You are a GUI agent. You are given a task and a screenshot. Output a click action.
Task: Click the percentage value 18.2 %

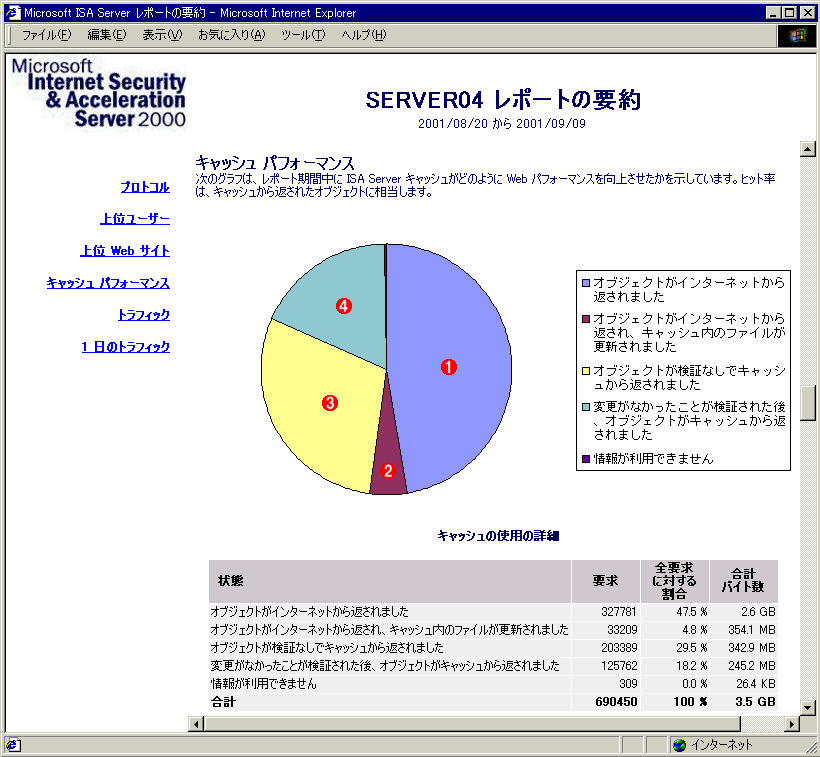tap(692, 666)
